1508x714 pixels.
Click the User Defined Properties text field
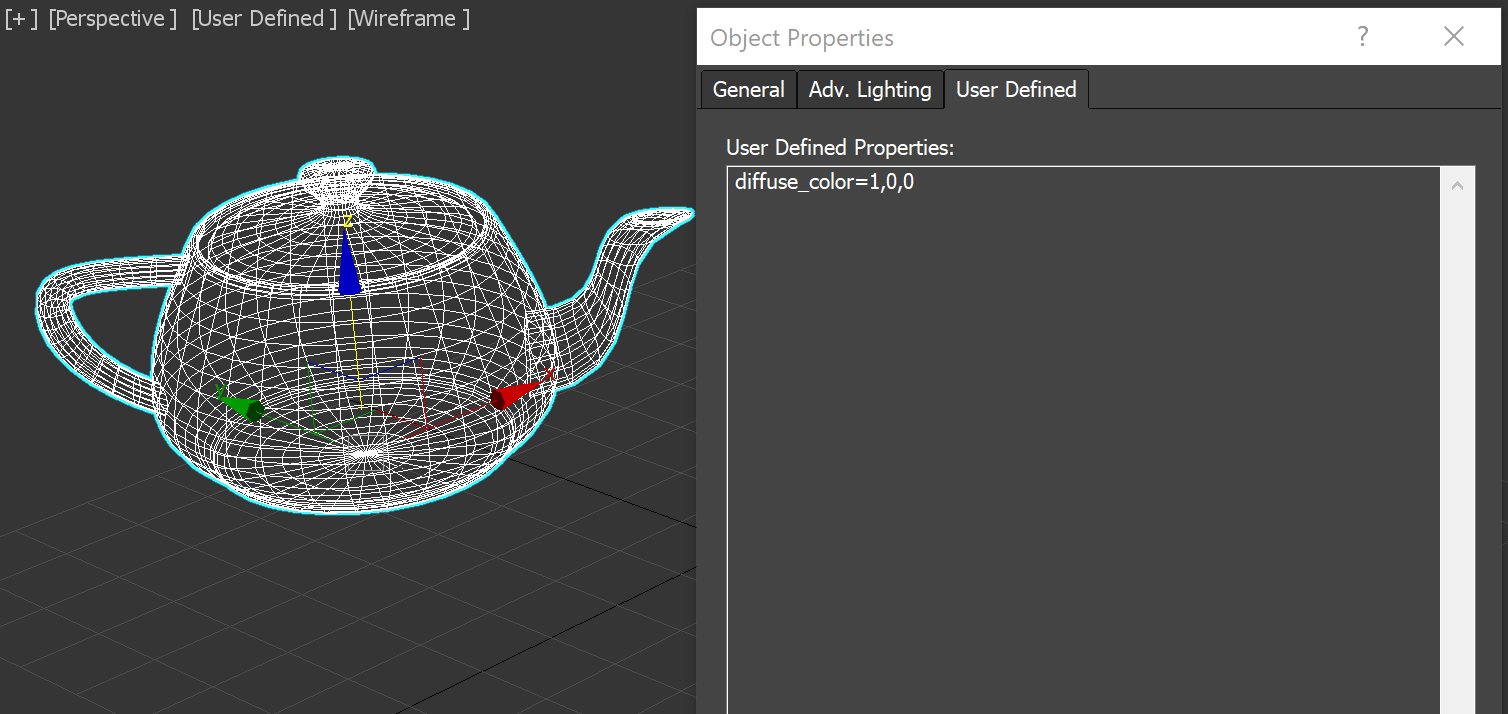click(x=1080, y=400)
